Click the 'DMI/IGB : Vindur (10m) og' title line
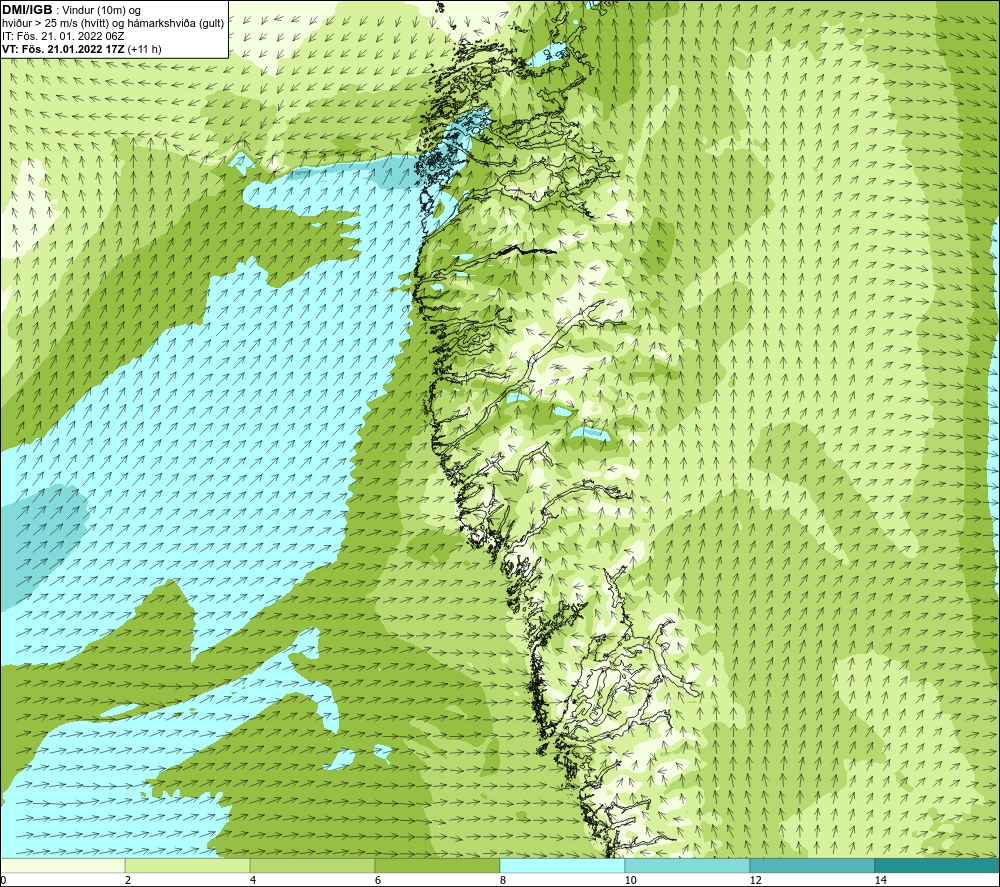Viewport: 1000px width, 887px height. [x=72, y=10]
